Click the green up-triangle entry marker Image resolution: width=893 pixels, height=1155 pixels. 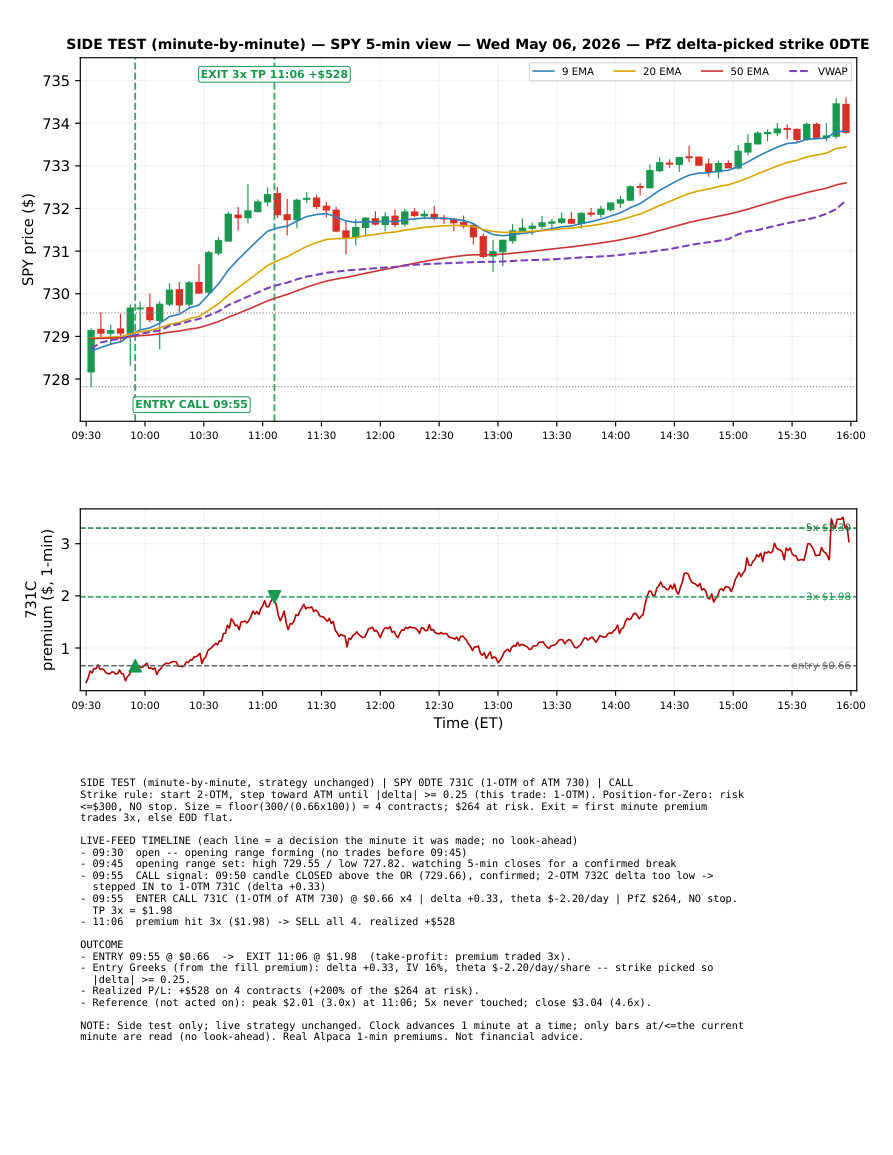(135, 666)
